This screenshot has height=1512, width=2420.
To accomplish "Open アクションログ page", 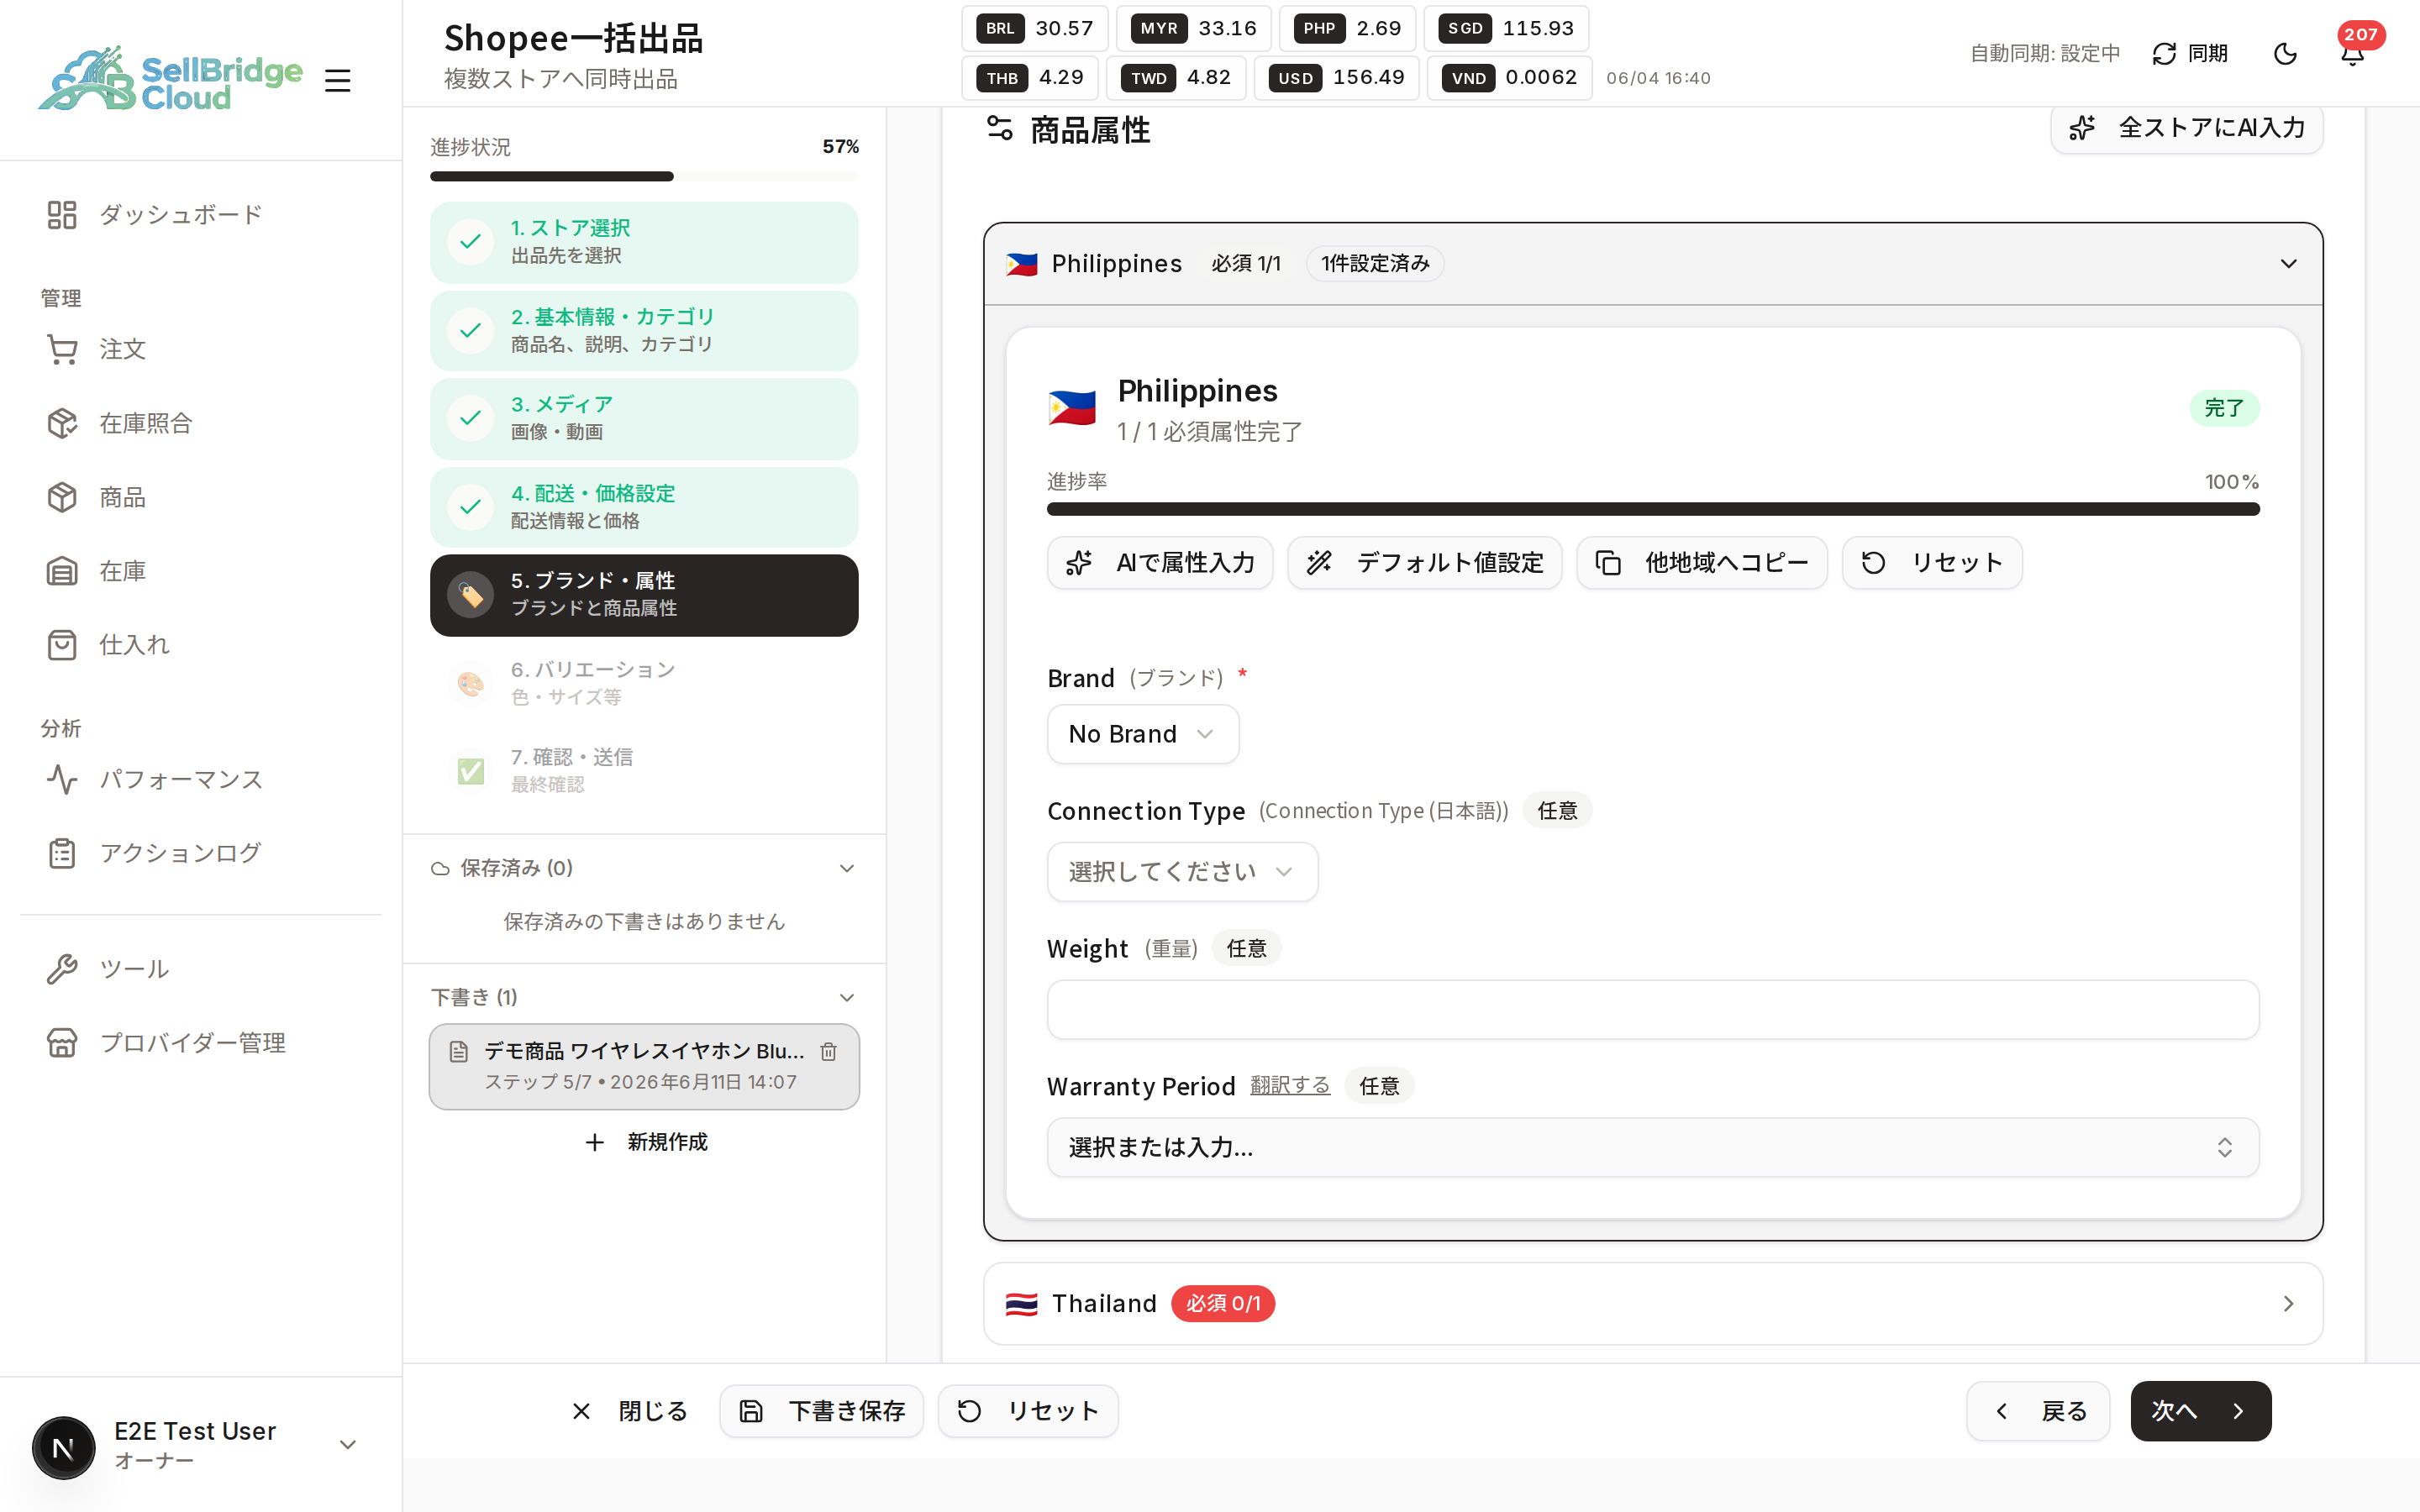I will tap(200, 853).
